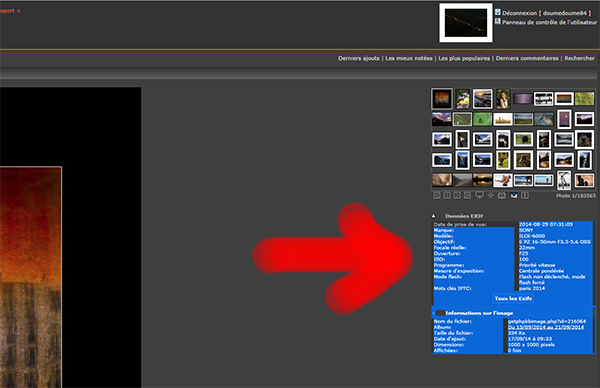Select the purple flowers thumbnail
This screenshot has height=388, width=600.
[x=462, y=99]
